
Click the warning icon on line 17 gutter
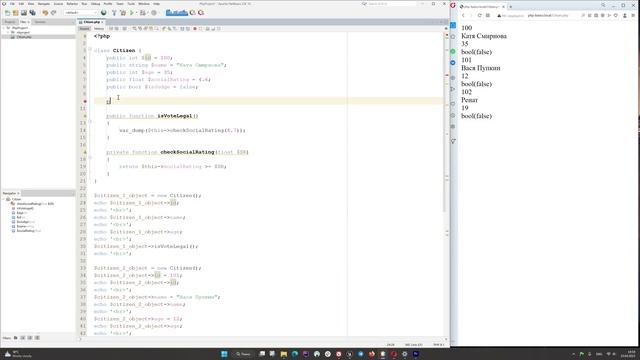point(85,152)
